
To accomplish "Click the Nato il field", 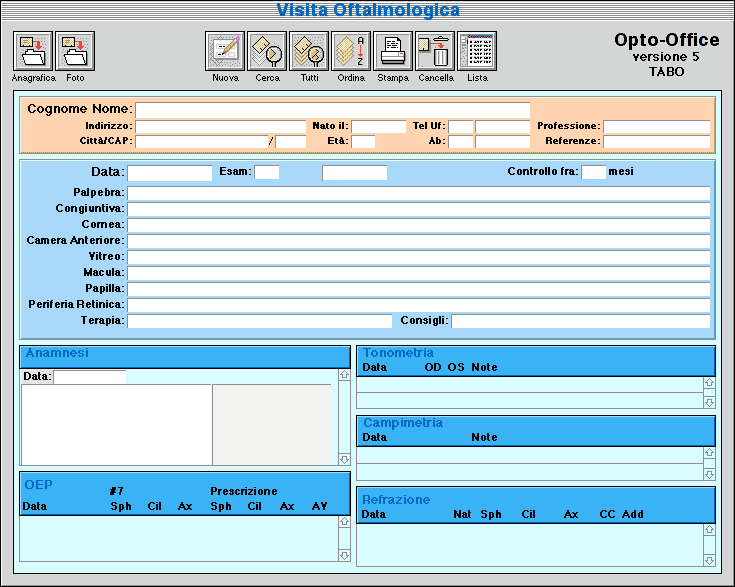I will [379, 127].
